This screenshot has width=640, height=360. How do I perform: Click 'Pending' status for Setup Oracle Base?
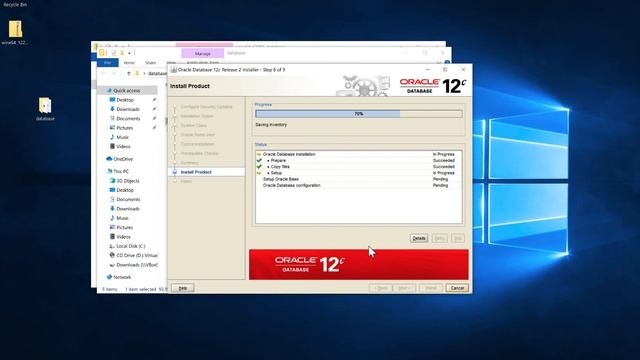440,179
